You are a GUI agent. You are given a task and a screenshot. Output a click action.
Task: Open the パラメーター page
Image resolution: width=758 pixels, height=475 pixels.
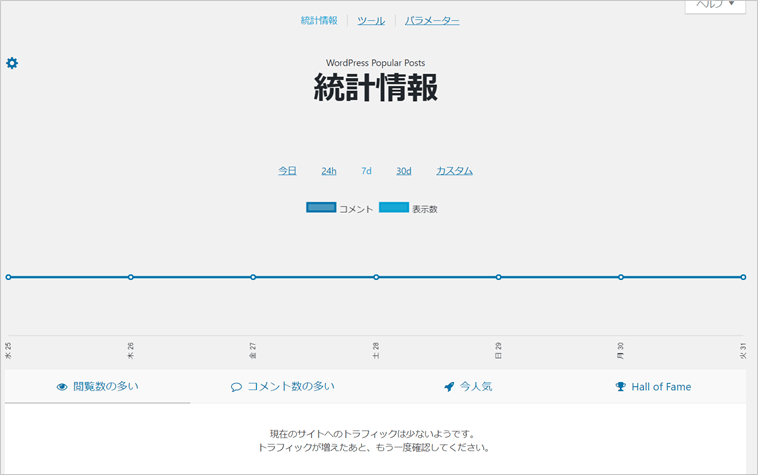pos(432,20)
